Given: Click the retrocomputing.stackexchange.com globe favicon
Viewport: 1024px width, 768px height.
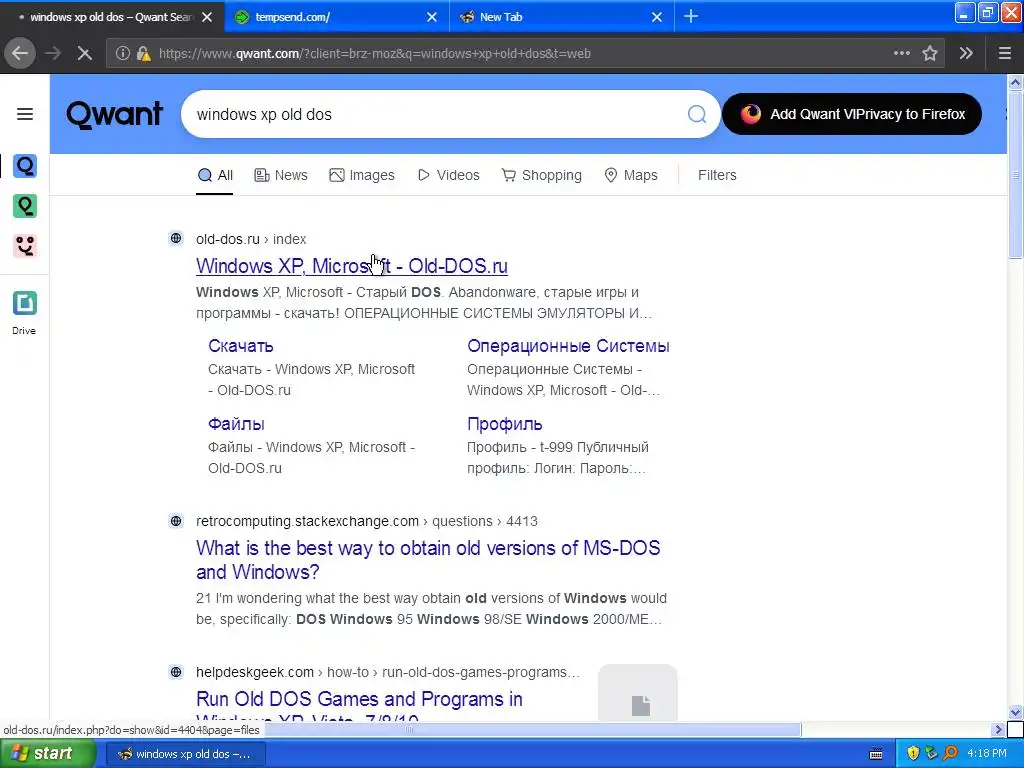Looking at the screenshot, I should [176, 520].
